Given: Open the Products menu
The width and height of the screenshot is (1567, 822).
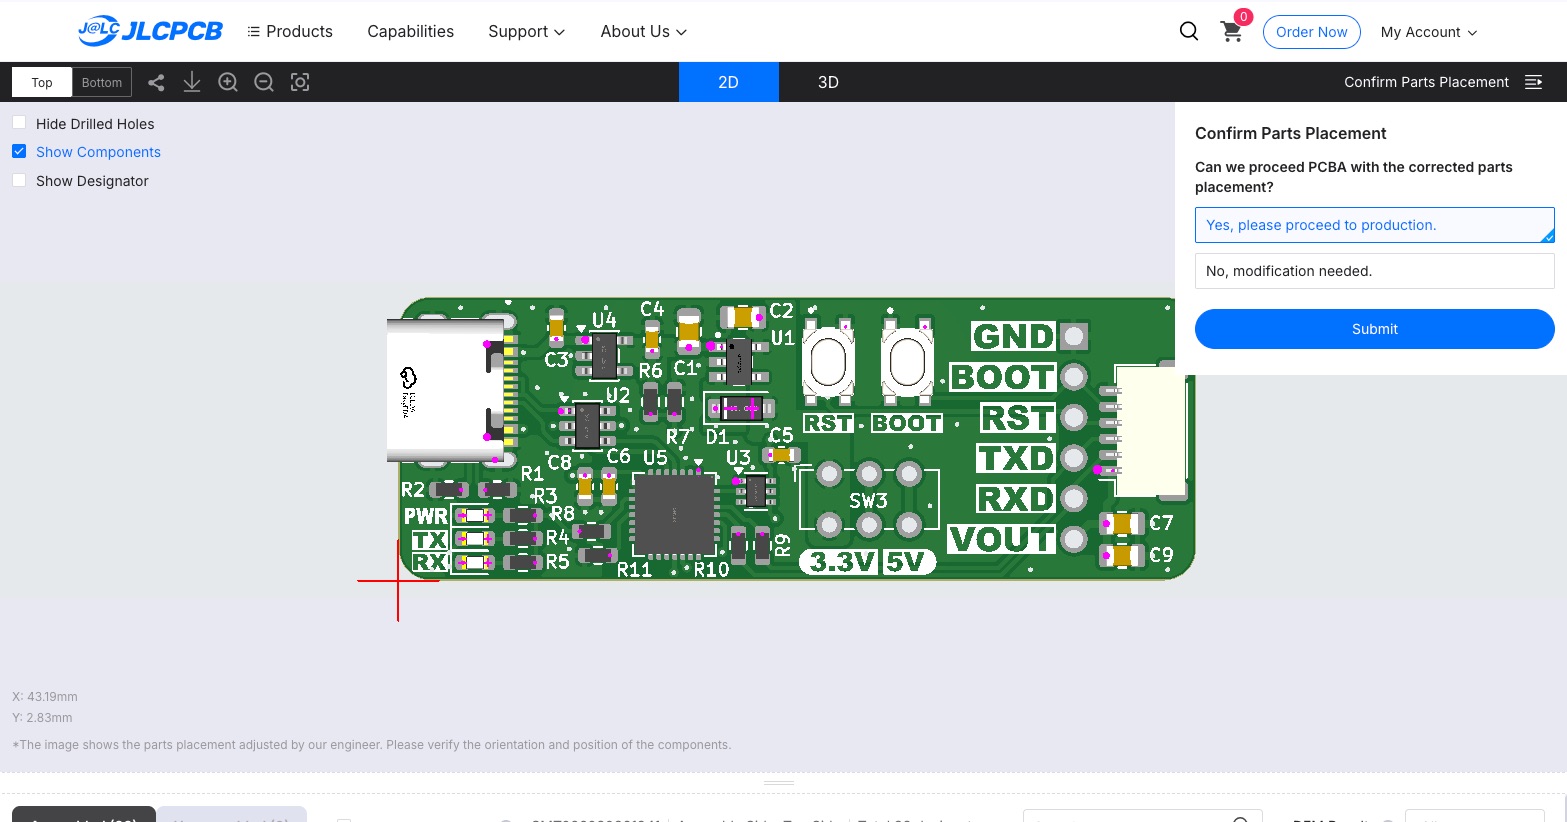Looking at the screenshot, I should [x=290, y=31].
